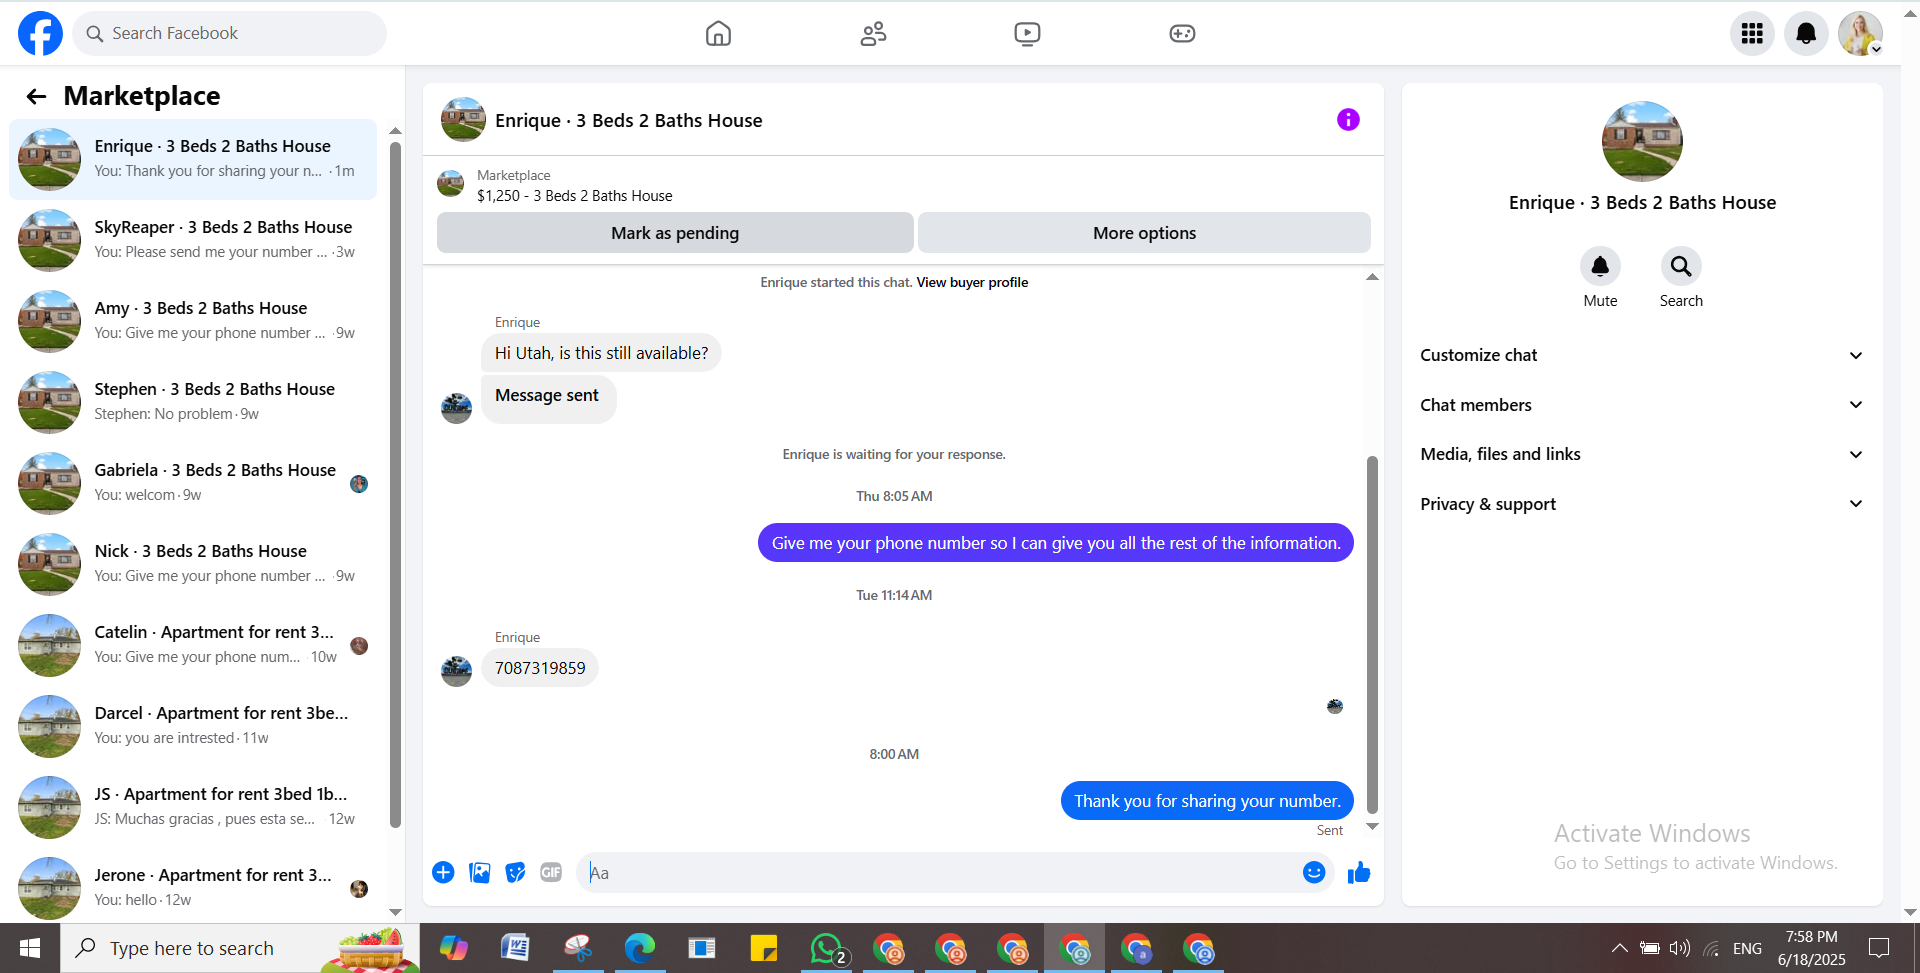Screen dimensions: 1920x973
Task: Choose a sticker from the sticker icon
Action: pos(515,873)
